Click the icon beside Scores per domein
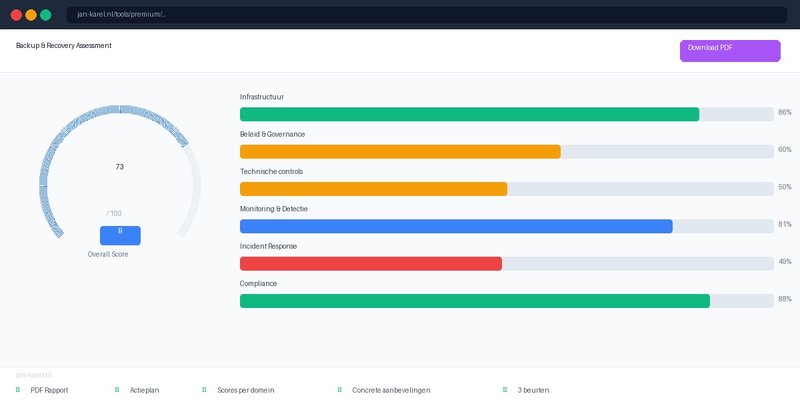Screen dimensions: 800x420 coord(204,390)
